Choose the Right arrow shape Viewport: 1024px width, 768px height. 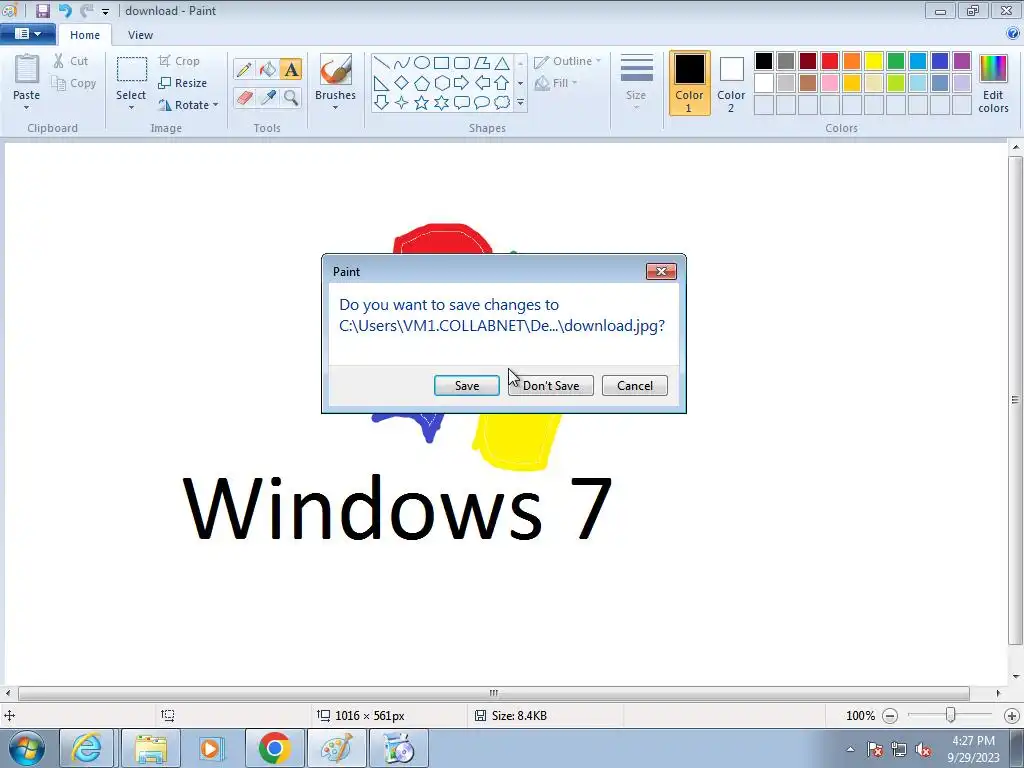[x=461, y=83]
